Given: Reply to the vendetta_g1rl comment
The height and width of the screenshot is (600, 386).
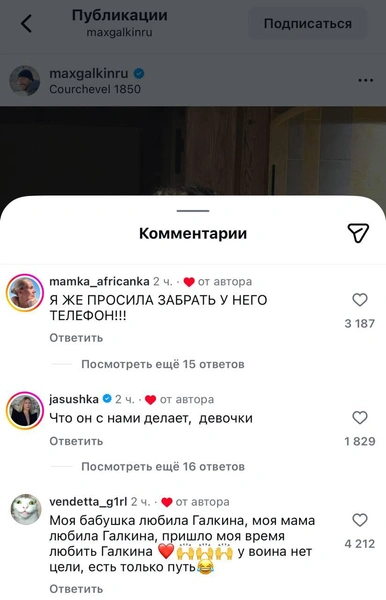Looking at the screenshot, I should pyautogui.click(x=76, y=589).
